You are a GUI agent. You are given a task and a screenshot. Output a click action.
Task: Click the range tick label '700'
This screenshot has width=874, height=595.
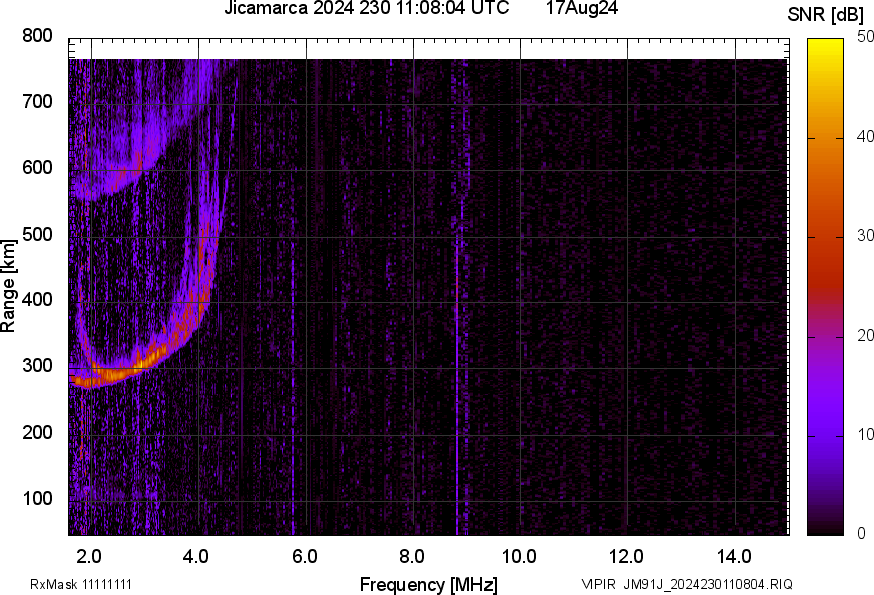point(37,101)
